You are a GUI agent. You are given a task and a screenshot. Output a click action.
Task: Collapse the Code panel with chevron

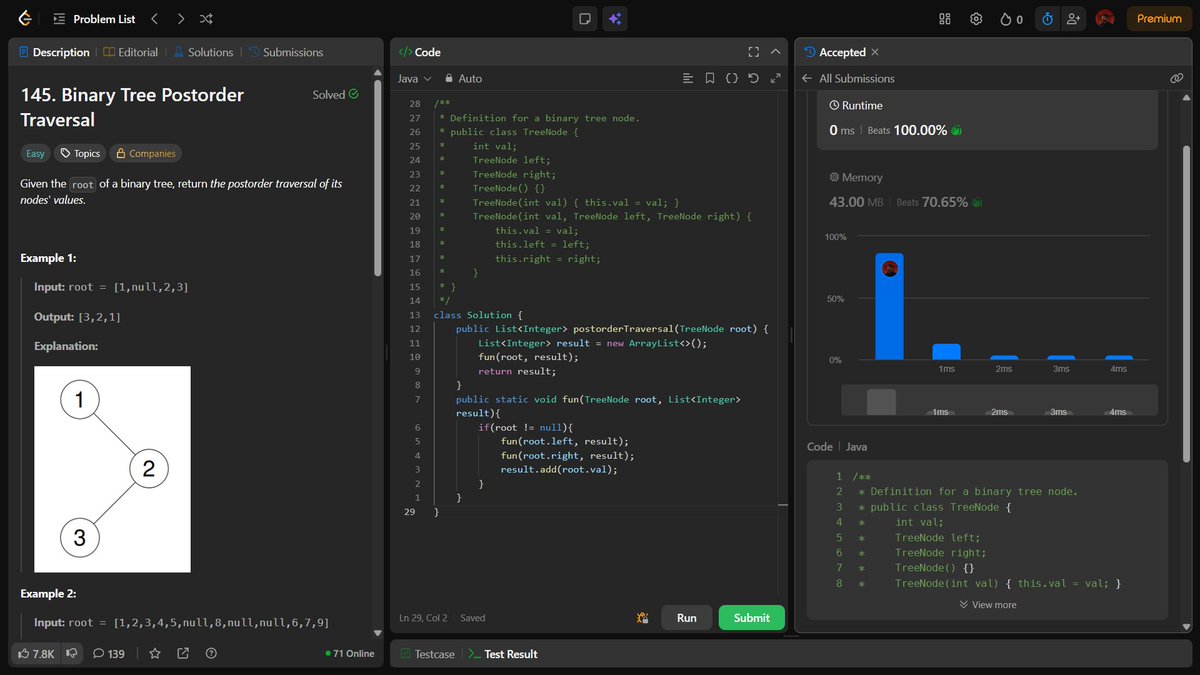(775, 52)
